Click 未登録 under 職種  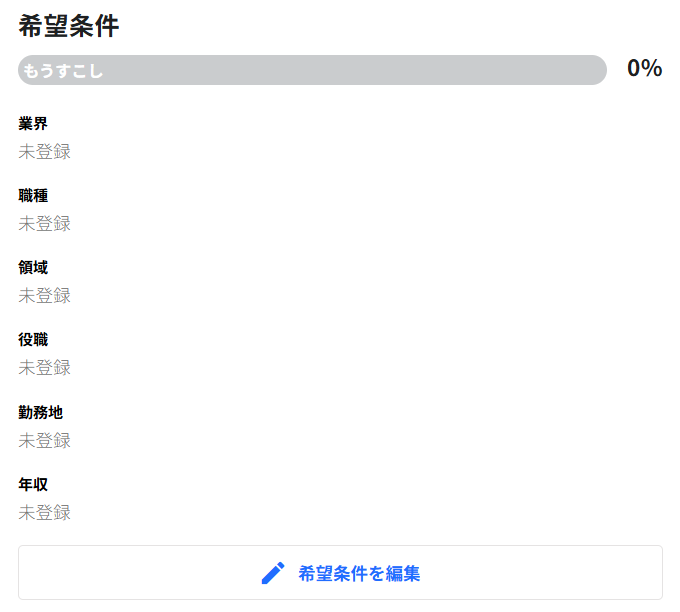(x=44, y=224)
